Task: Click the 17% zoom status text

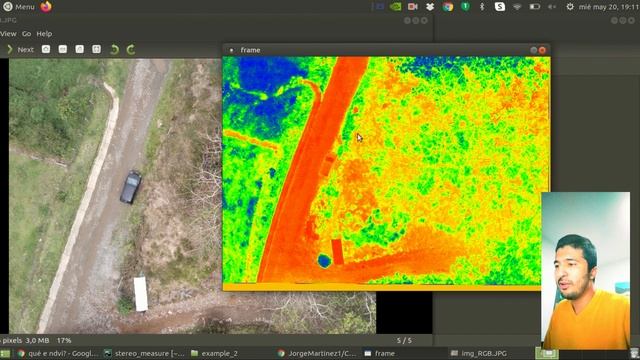Action: [x=64, y=340]
